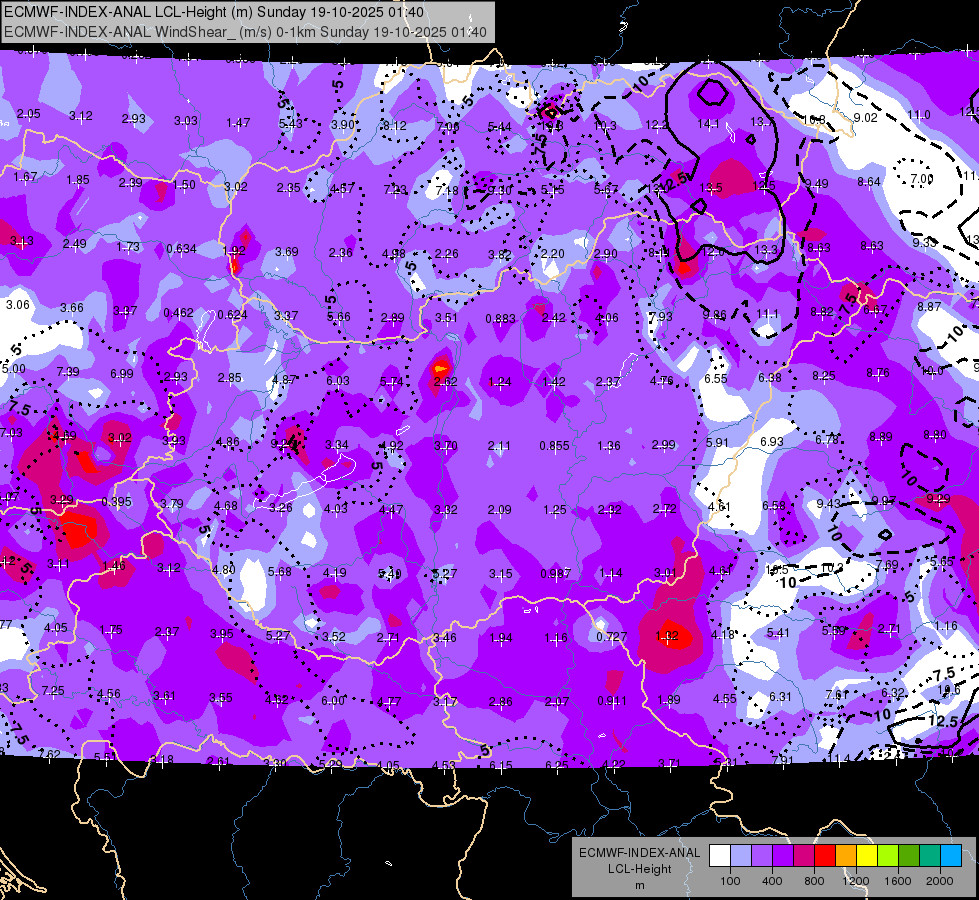
Task: Click the grid value 7.39
Action: 68,372
